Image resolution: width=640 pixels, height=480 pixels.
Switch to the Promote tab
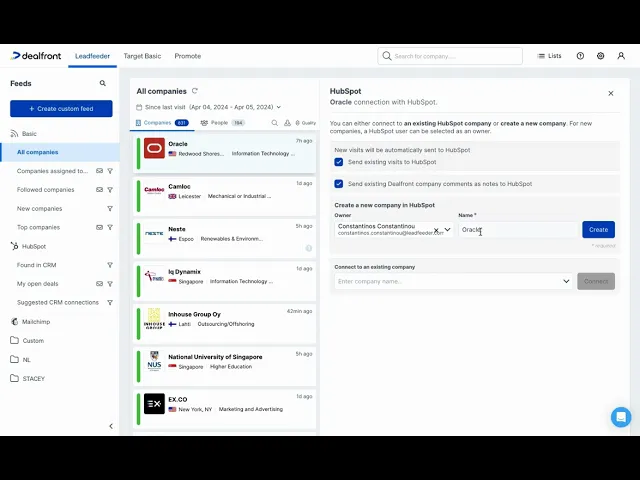pyautogui.click(x=188, y=56)
